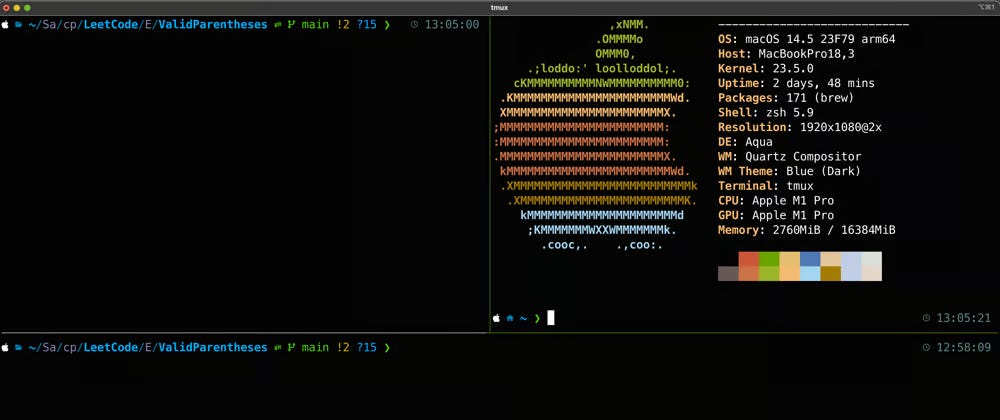Click the 'Uptime: 2 days, 48 mins' line
Viewport: 1000px width, 420px height.
pos(796,83)
